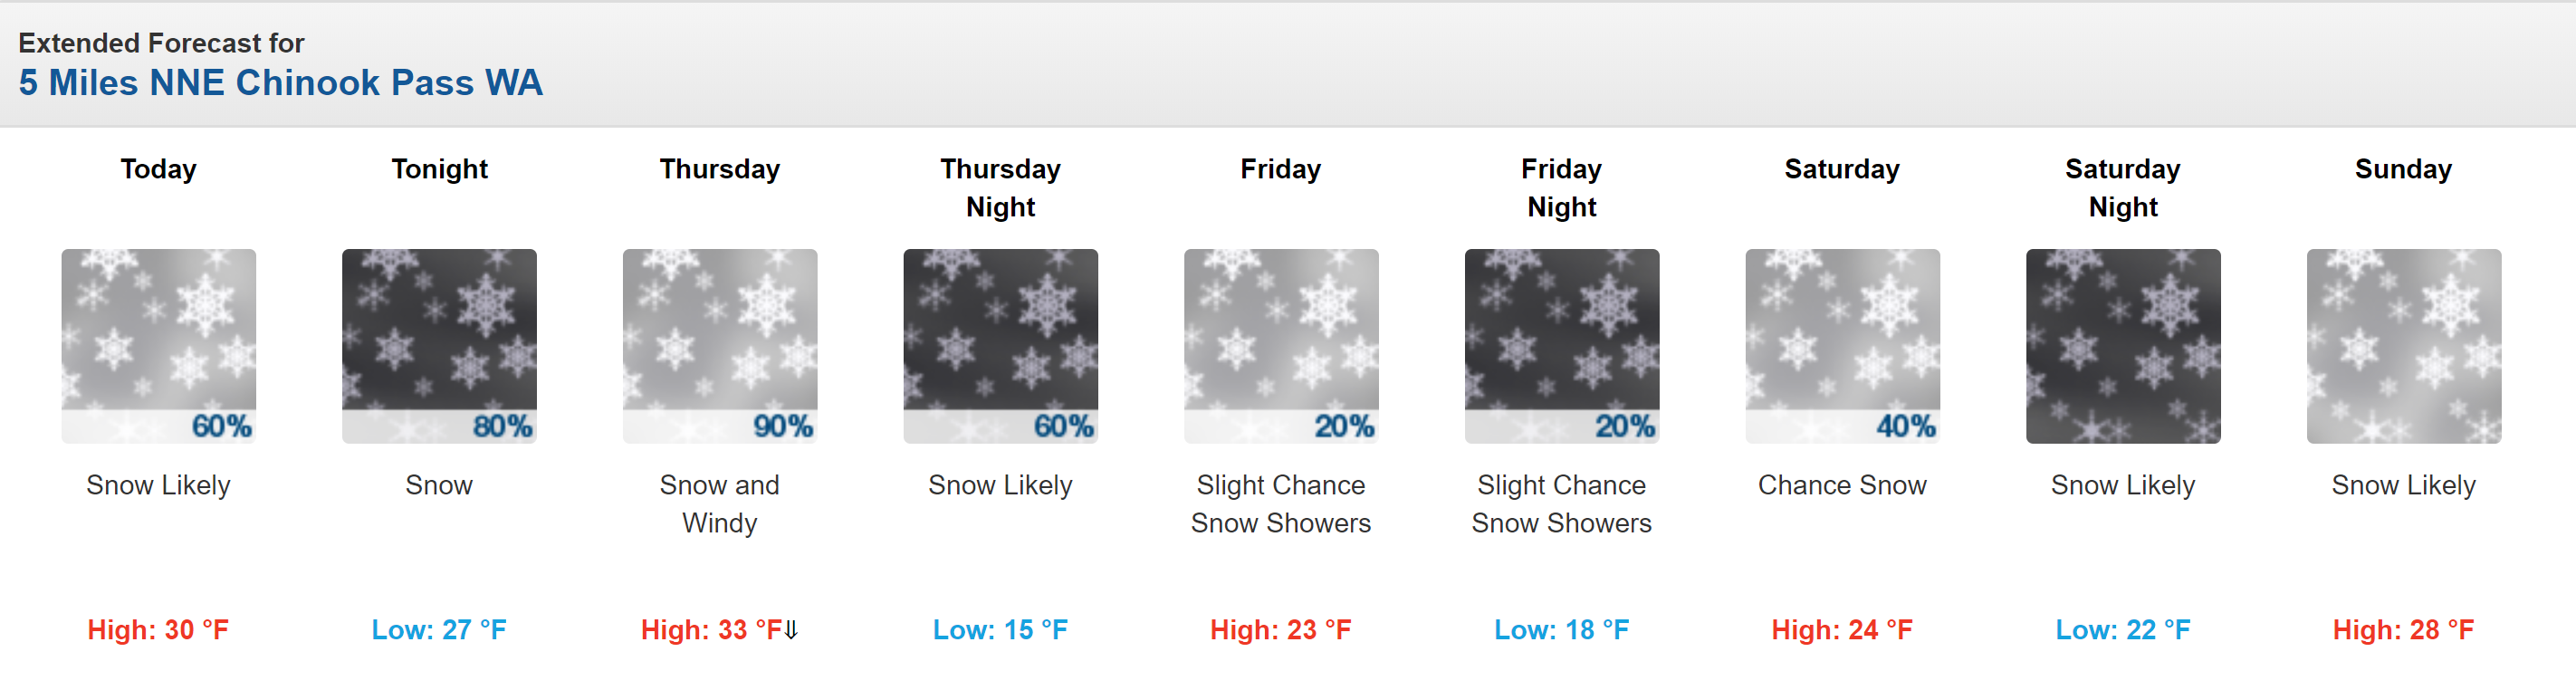Select the Thursday Night snow icon

1001,346
